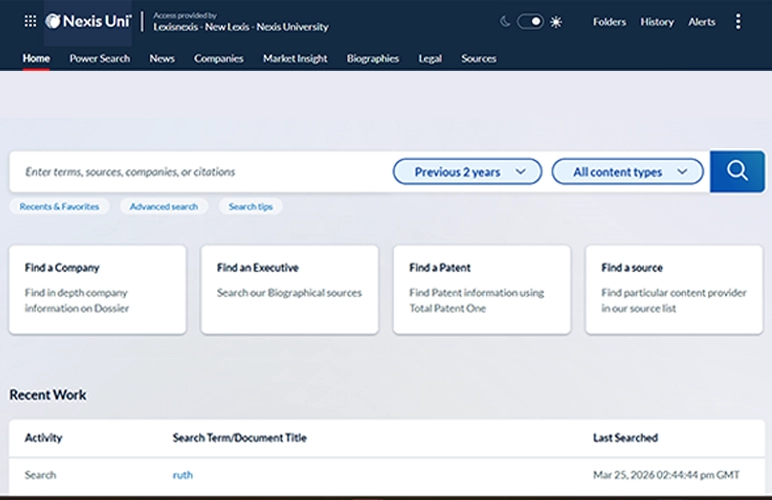Open the Find a Patent card
772x500 pixels.
[482, 290]
